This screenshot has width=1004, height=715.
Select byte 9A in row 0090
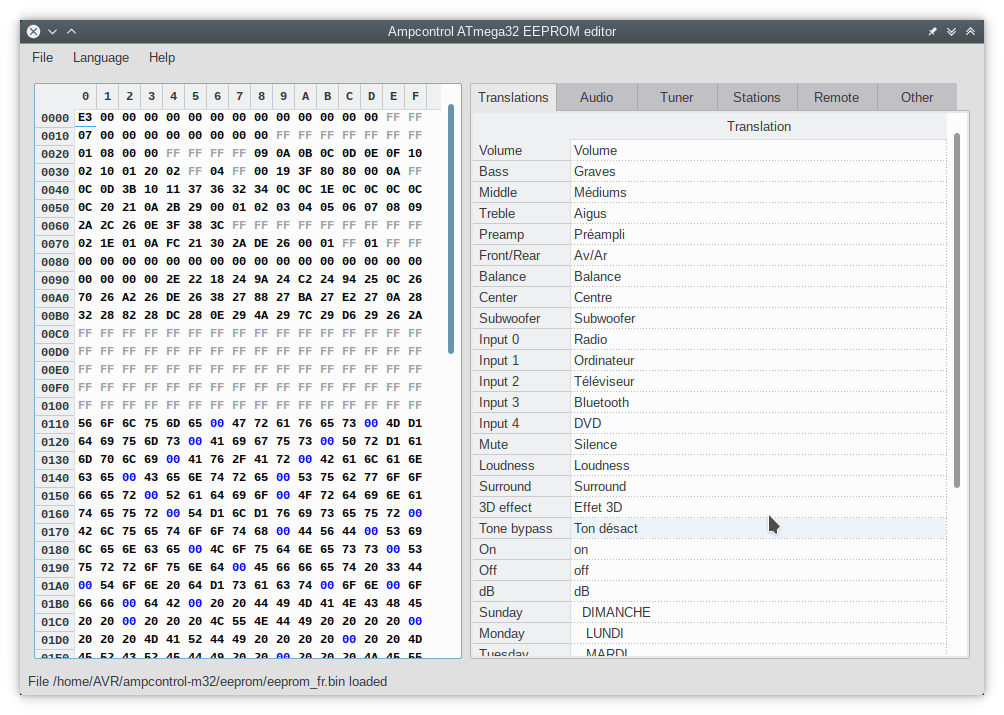261,279
